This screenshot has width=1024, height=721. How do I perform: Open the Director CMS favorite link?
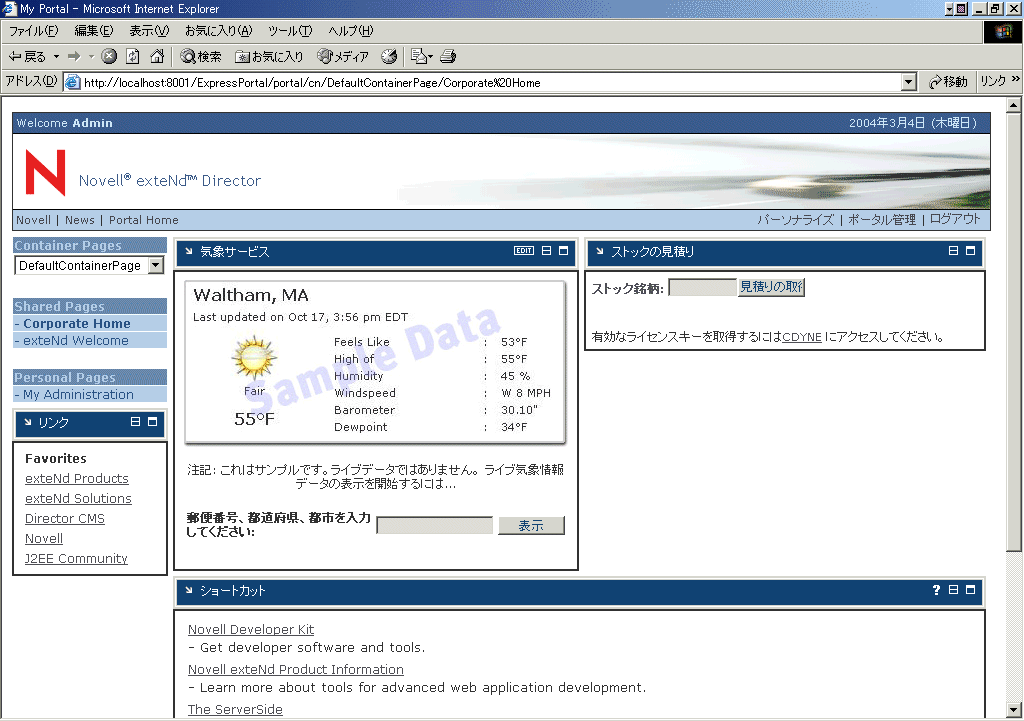click(x=65, y=519)
